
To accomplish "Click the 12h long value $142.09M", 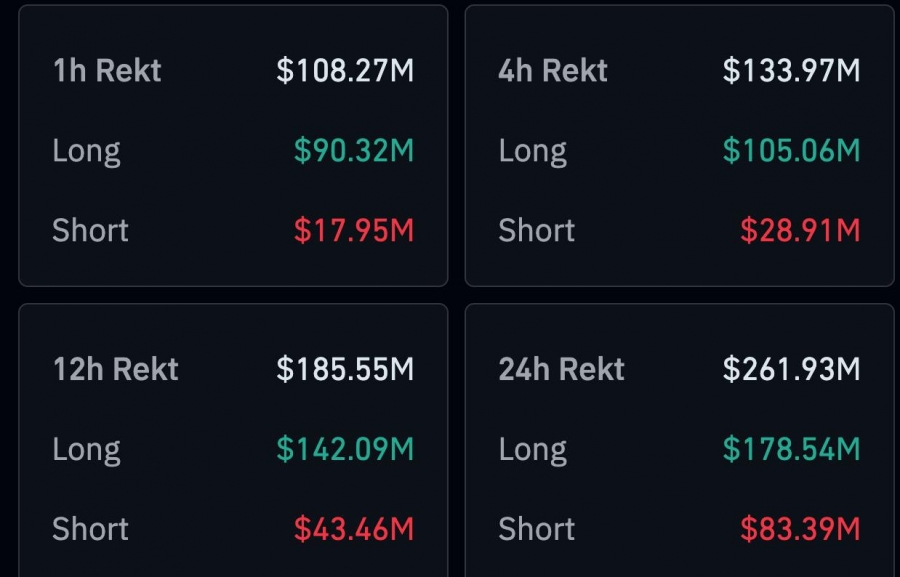I will (x=345, y=449).
